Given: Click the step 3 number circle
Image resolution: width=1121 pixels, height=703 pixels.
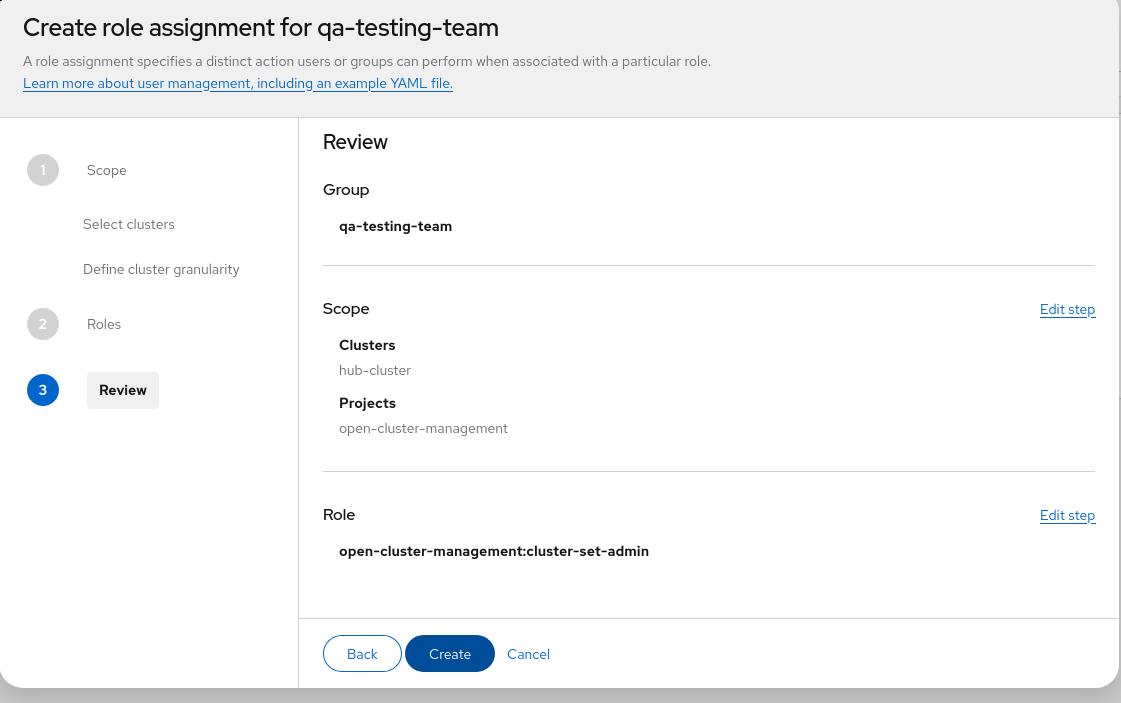Looking at the screenshot, I should [x=43, y=390].
